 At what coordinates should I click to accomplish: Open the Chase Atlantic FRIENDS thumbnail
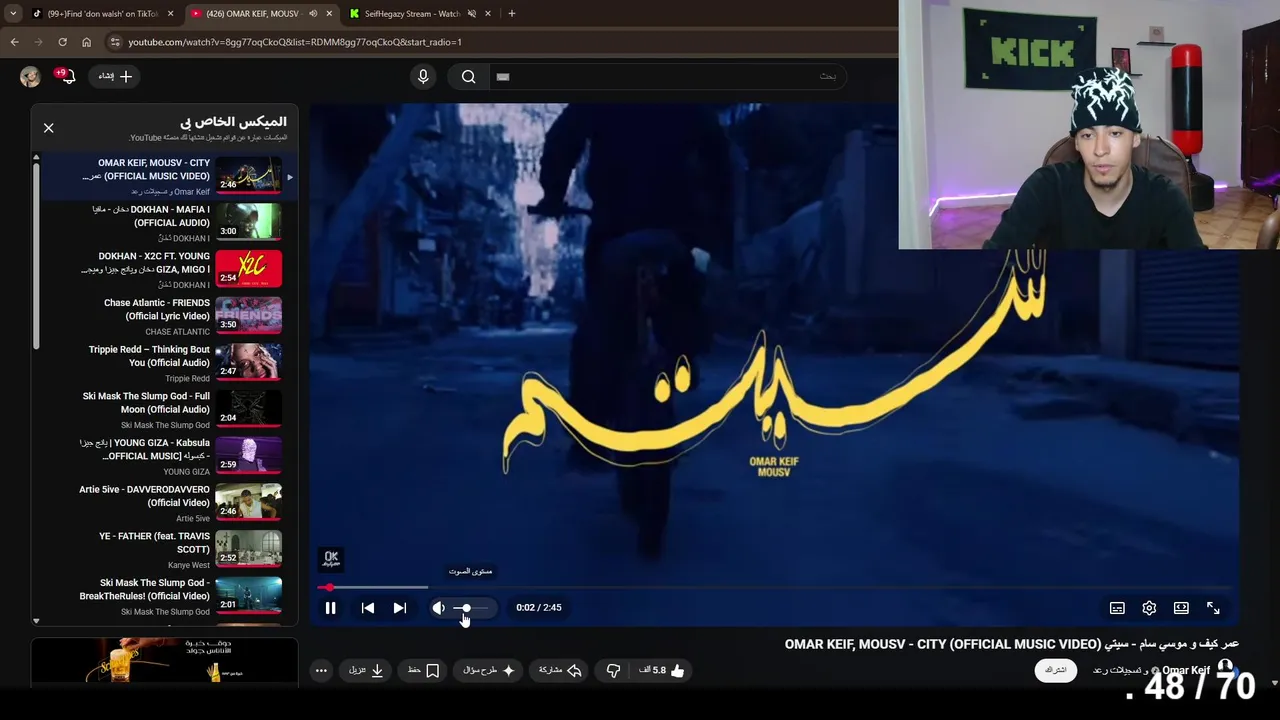point(248,315)
